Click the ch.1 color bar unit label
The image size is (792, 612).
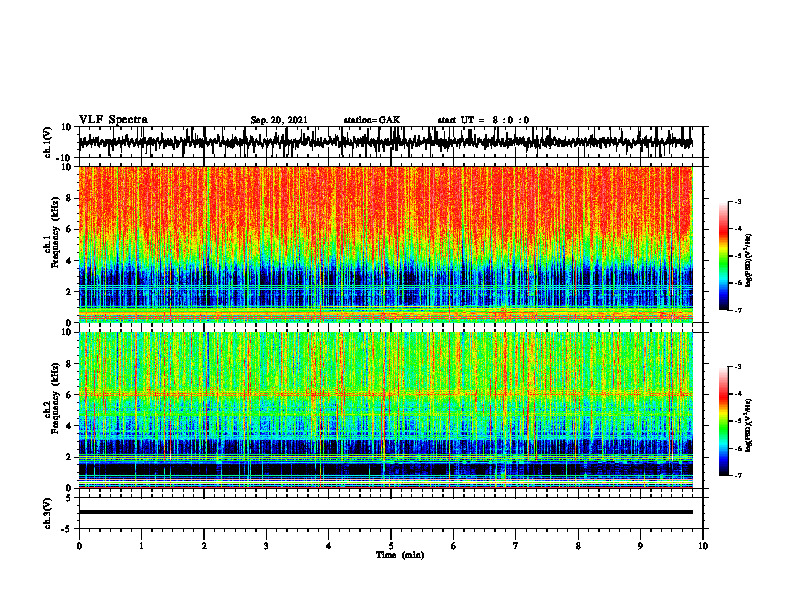[750, 261]
